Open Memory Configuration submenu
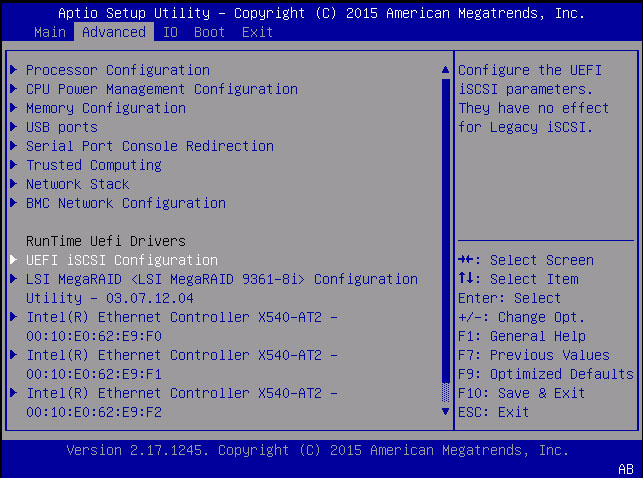 pos(106,108)
